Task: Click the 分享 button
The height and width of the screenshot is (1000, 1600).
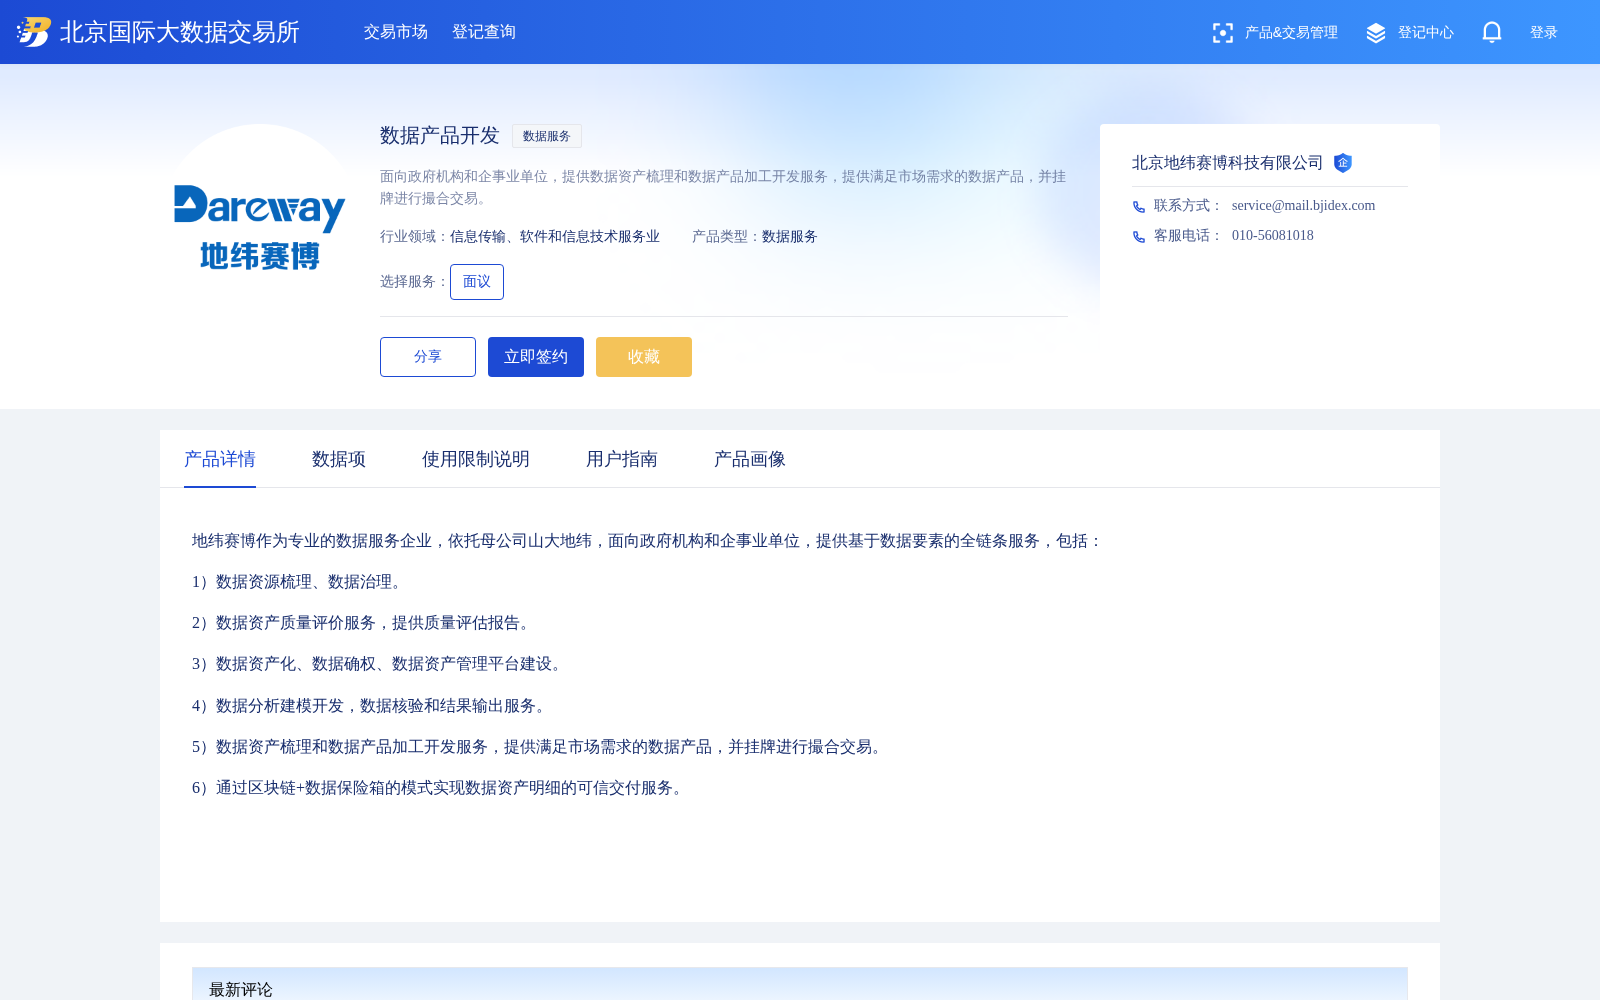Action: coord(428,357)
